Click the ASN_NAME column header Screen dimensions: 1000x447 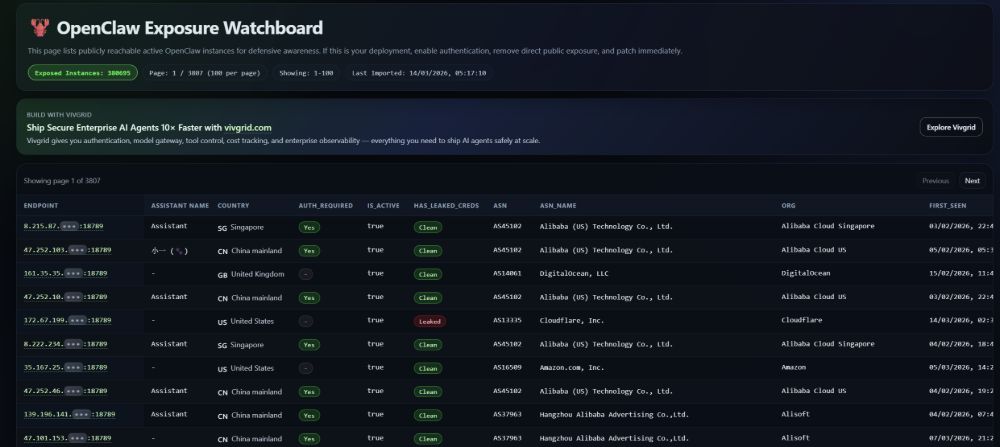[x=557, y=205]
